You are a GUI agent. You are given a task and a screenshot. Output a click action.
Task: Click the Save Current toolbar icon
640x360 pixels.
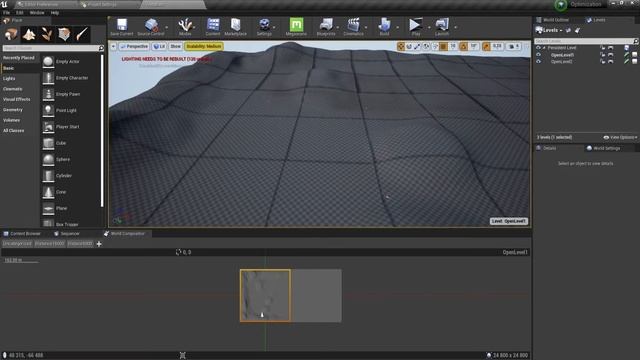(x=122, y=25)
